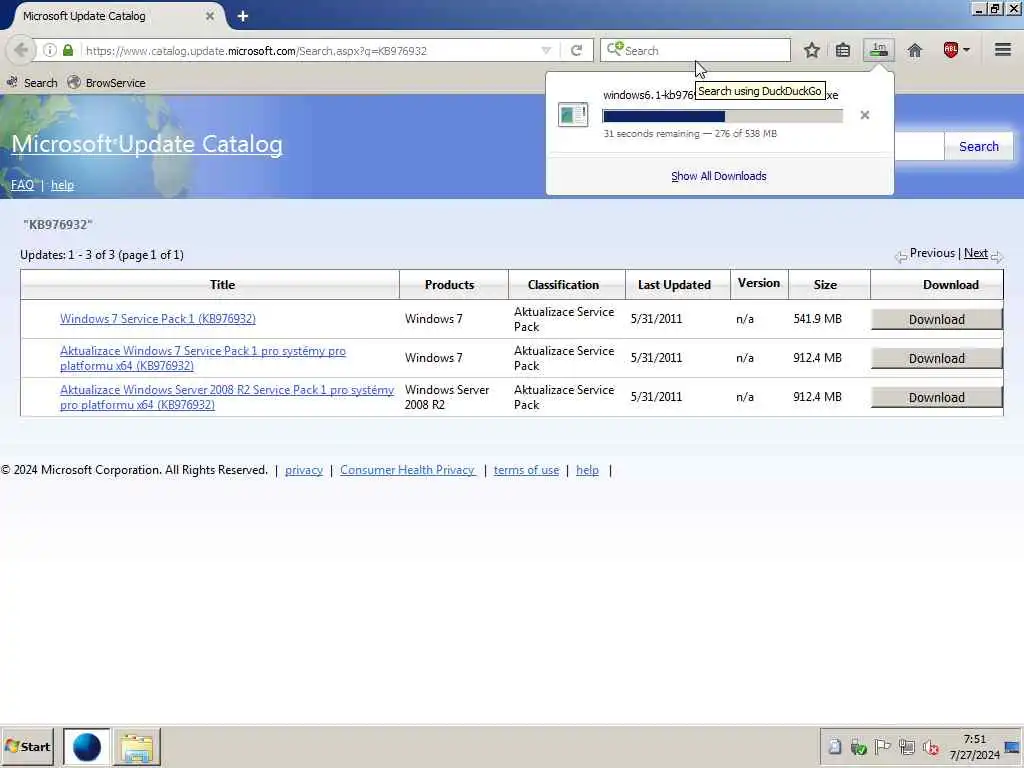Focus the browser Search field
The height and width of the screenshot is (768, 1024).
695,50
